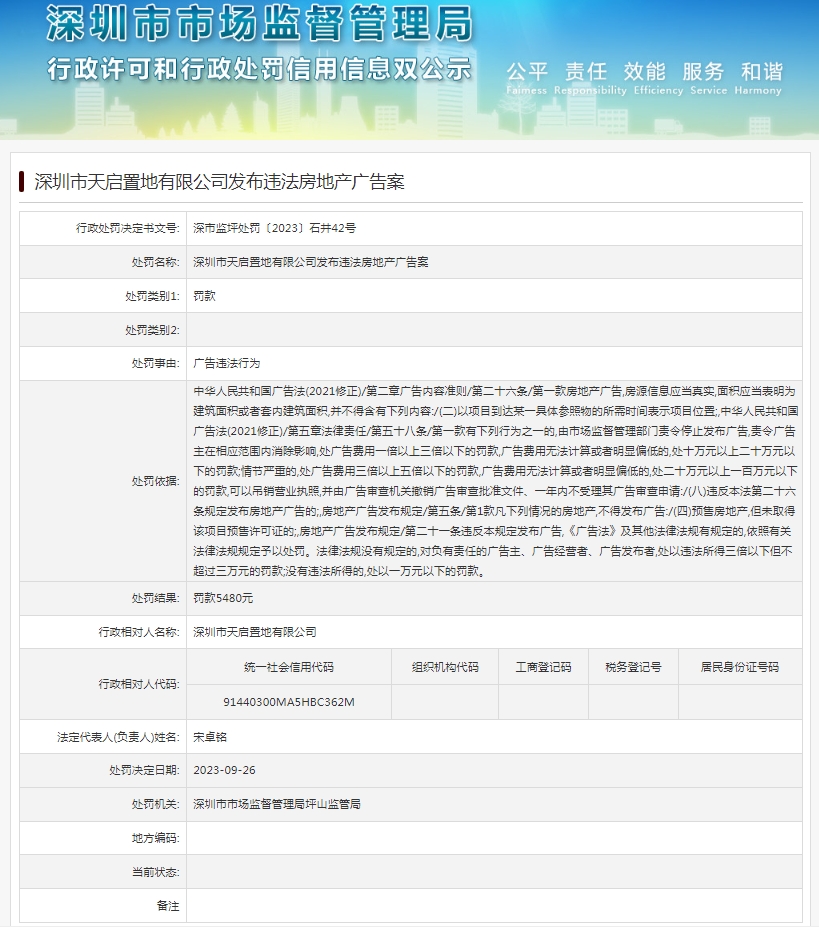Screen dimensions: 819x927
Task: Click the 和谐 Harmony slogan in banner
Action: (758, 78)
